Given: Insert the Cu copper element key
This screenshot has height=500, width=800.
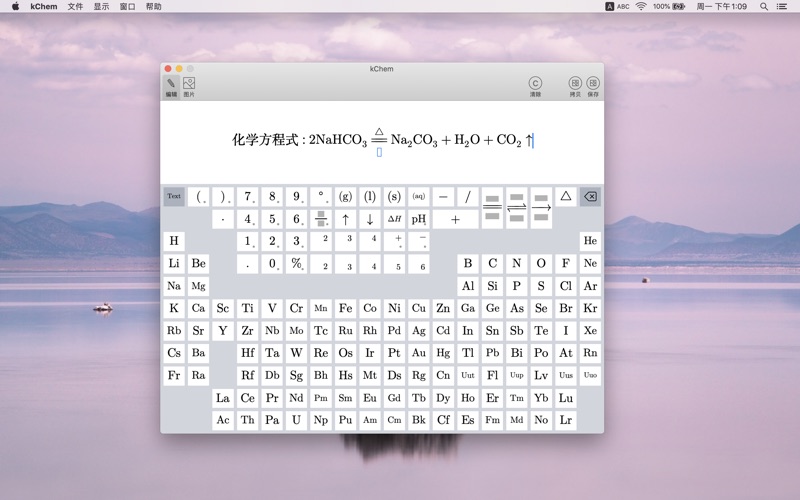Looking at the screenshot, I should [419, 308].
